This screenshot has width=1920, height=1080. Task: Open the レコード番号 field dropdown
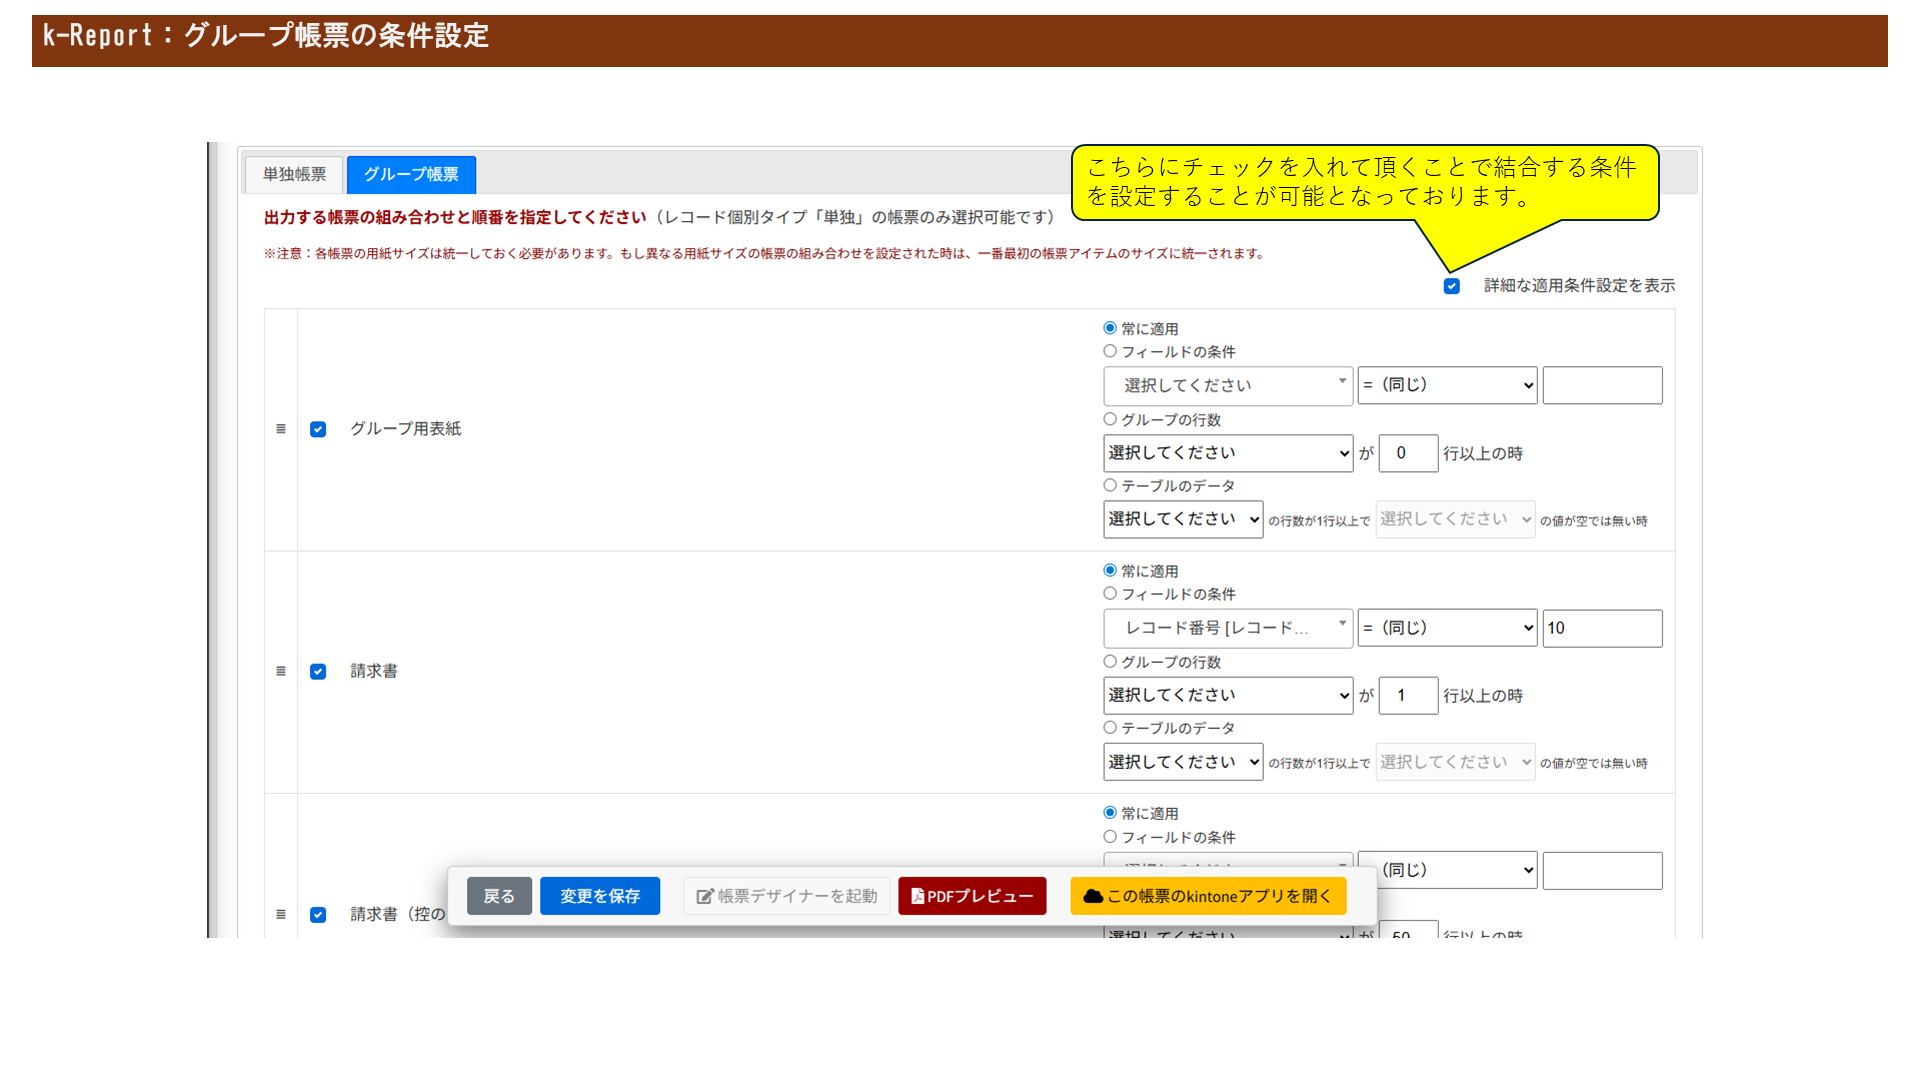(x=1228, y=628)
